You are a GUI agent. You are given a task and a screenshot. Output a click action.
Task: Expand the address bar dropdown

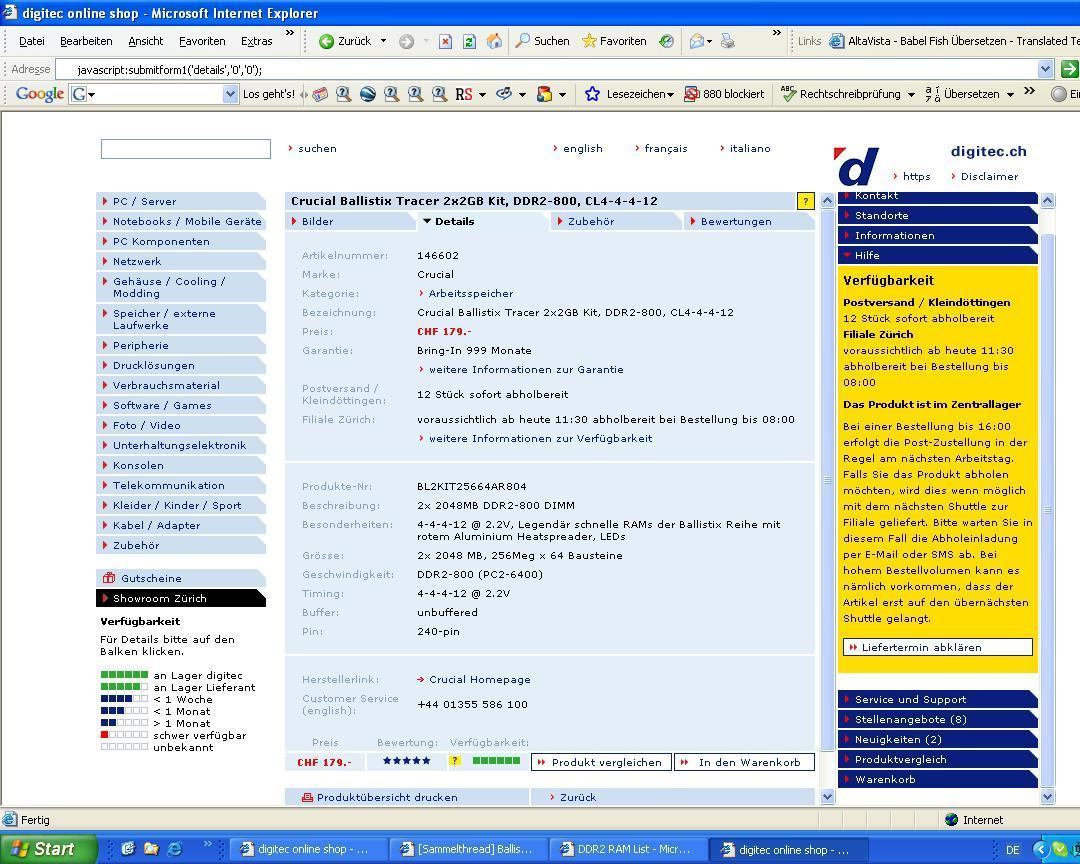coord(1046,69)
